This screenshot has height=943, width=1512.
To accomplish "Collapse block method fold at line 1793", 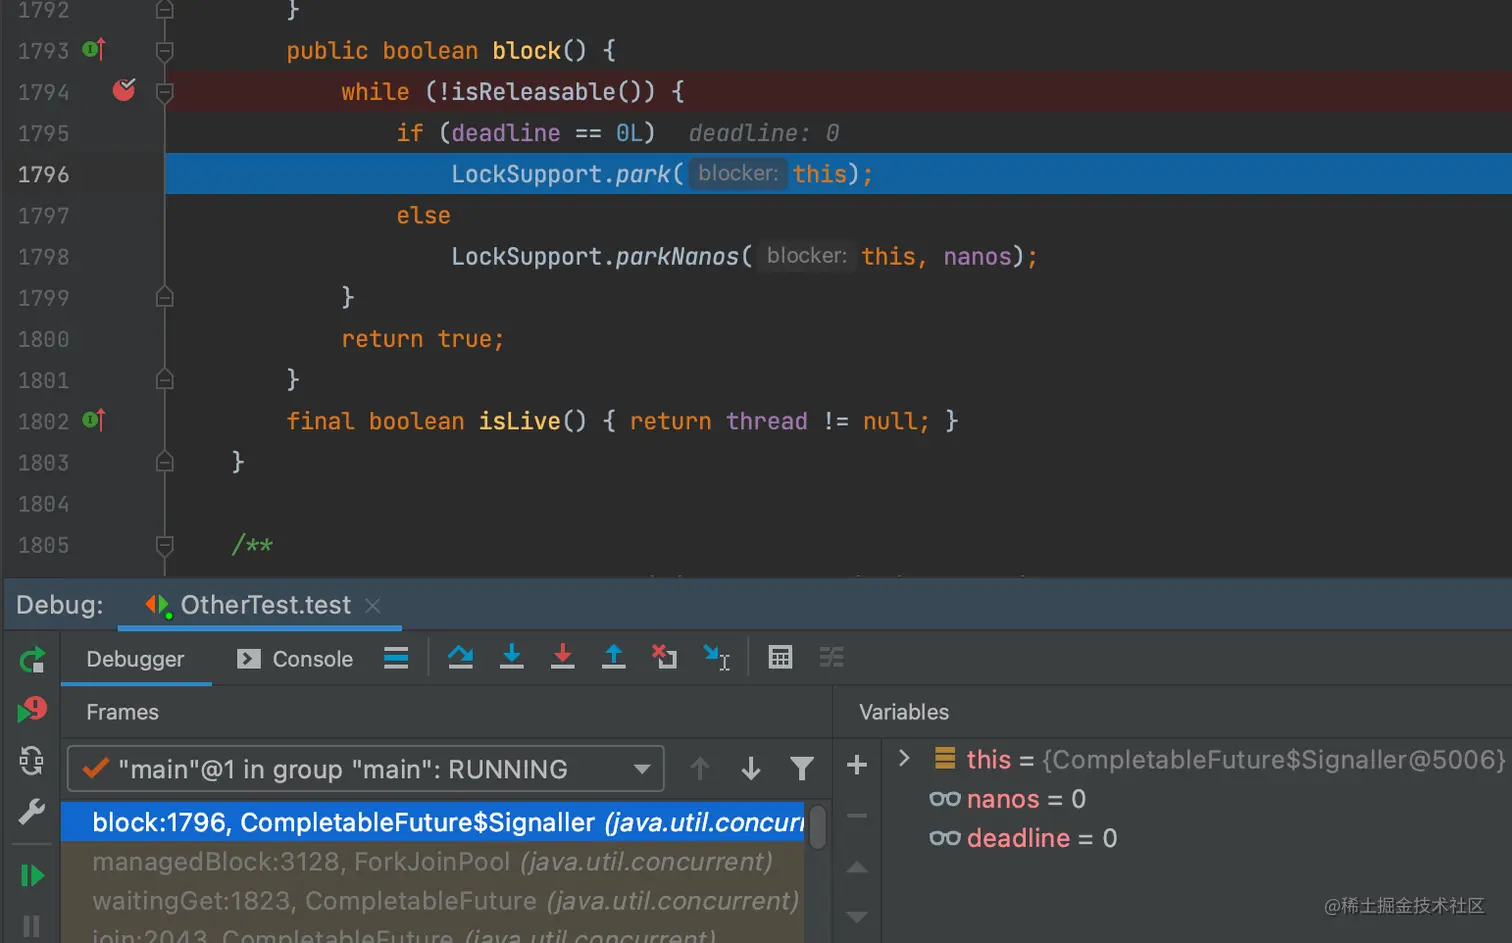I will 165,50.
